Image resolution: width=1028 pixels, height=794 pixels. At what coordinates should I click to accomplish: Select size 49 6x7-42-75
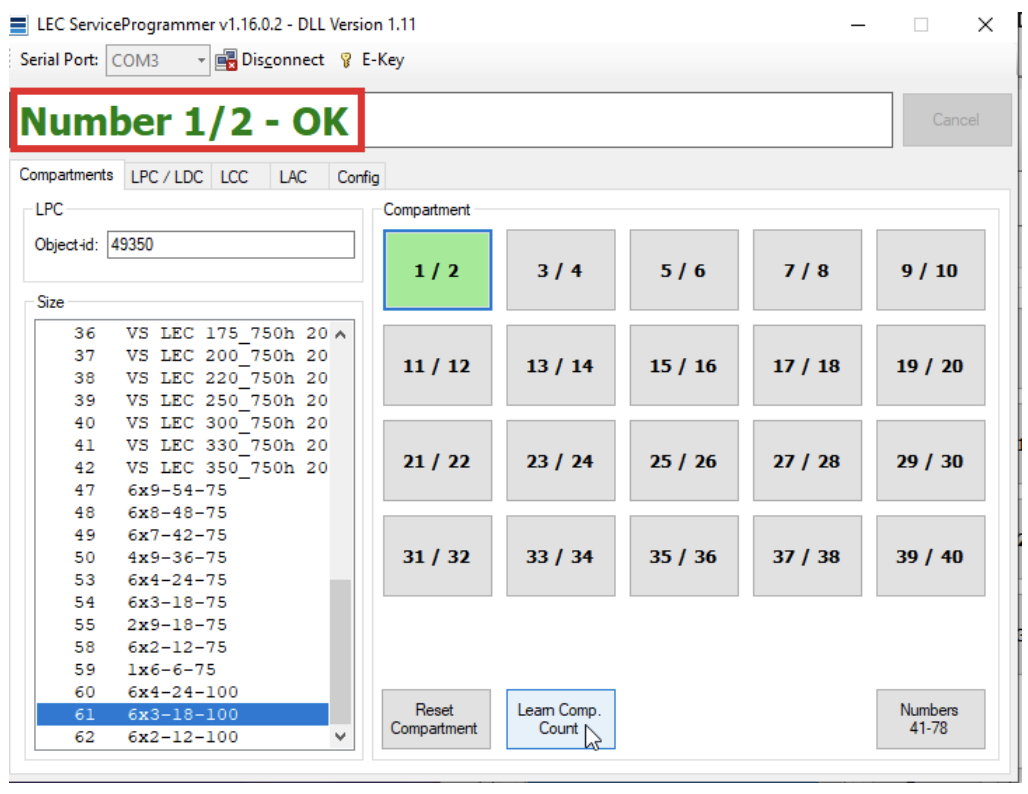tap(183, 535)
